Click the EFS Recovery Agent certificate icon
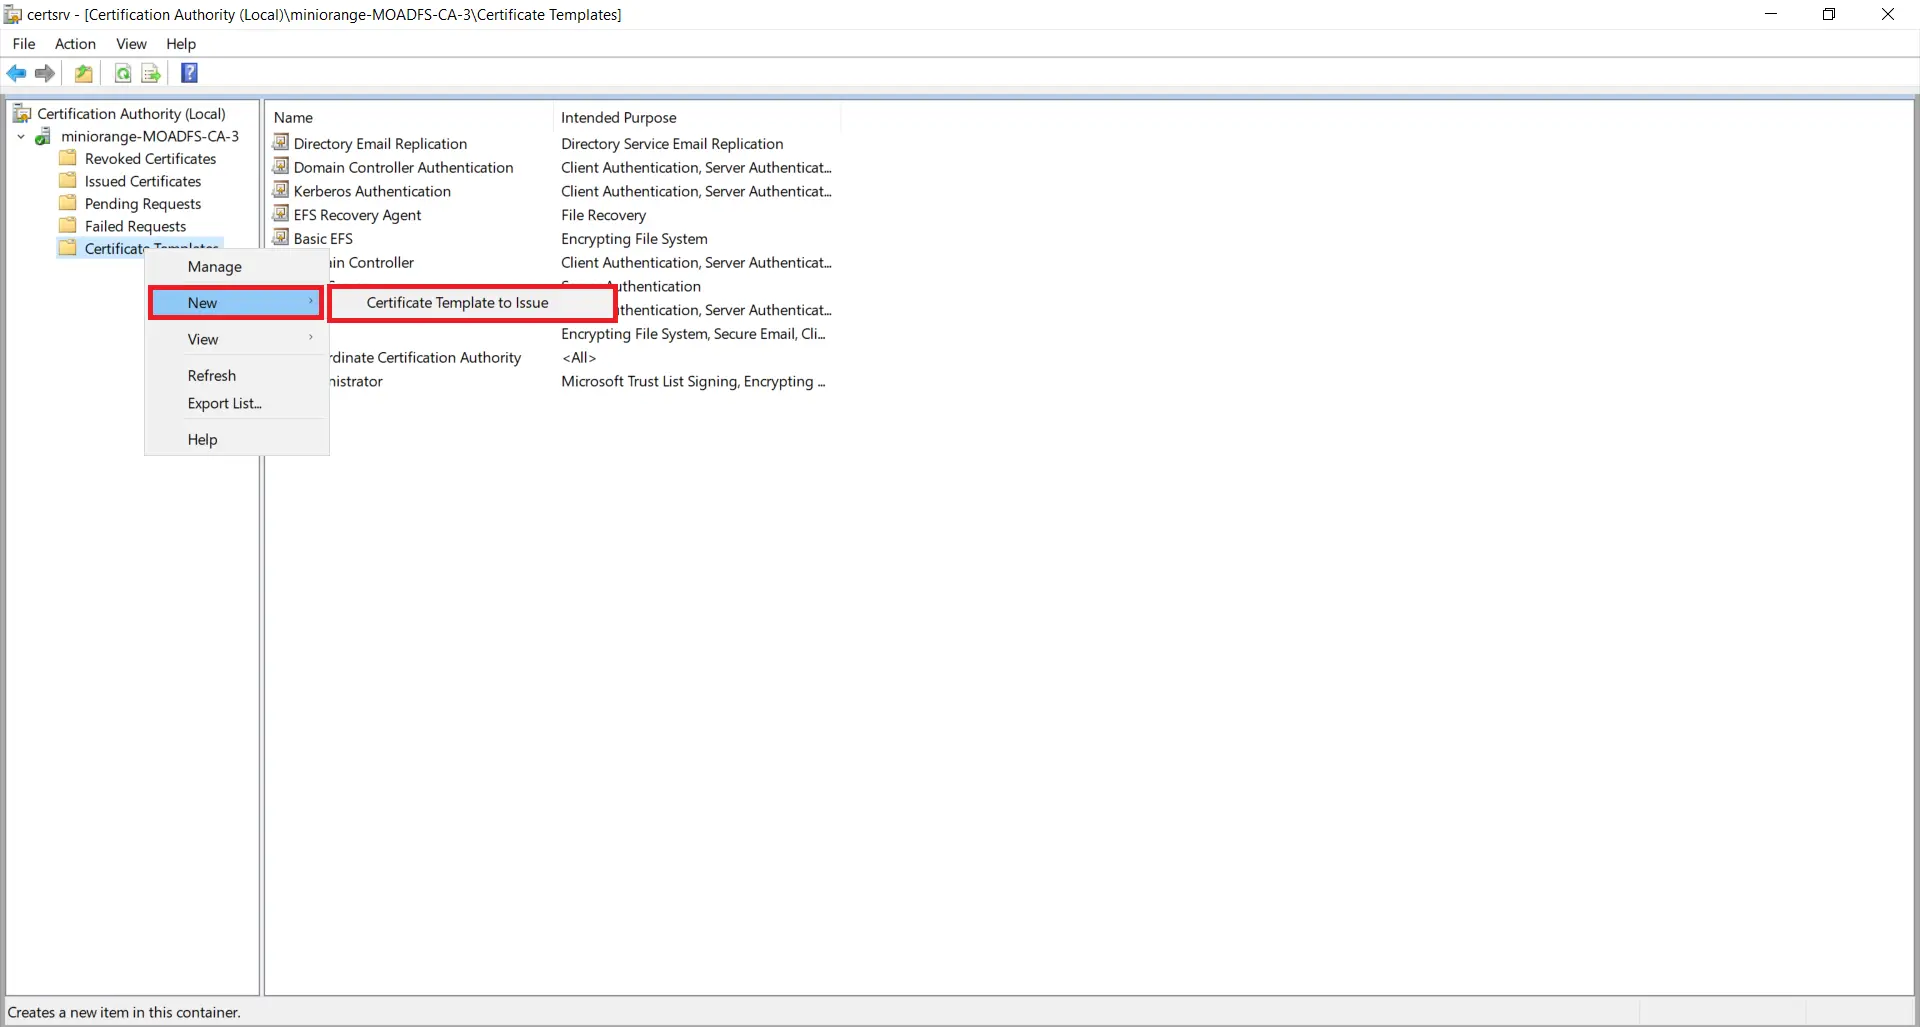Screen dimensions: 1920x1027 pyautogui.click(x=281, y=214)
